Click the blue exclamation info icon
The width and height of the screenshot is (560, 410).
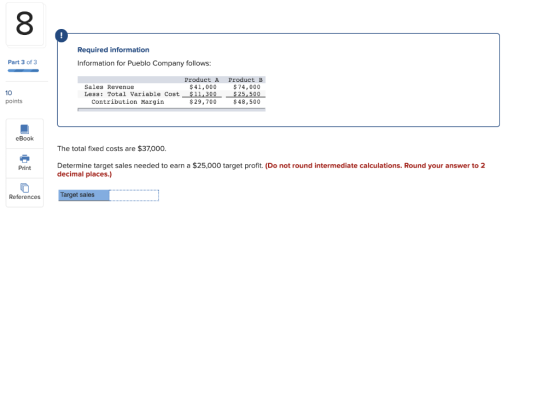[x=61, y=35]
